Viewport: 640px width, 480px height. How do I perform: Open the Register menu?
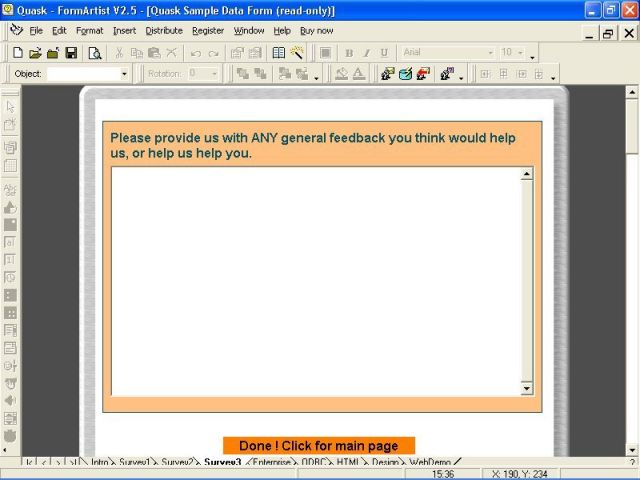pyautogui.click(x=208, y=31)
